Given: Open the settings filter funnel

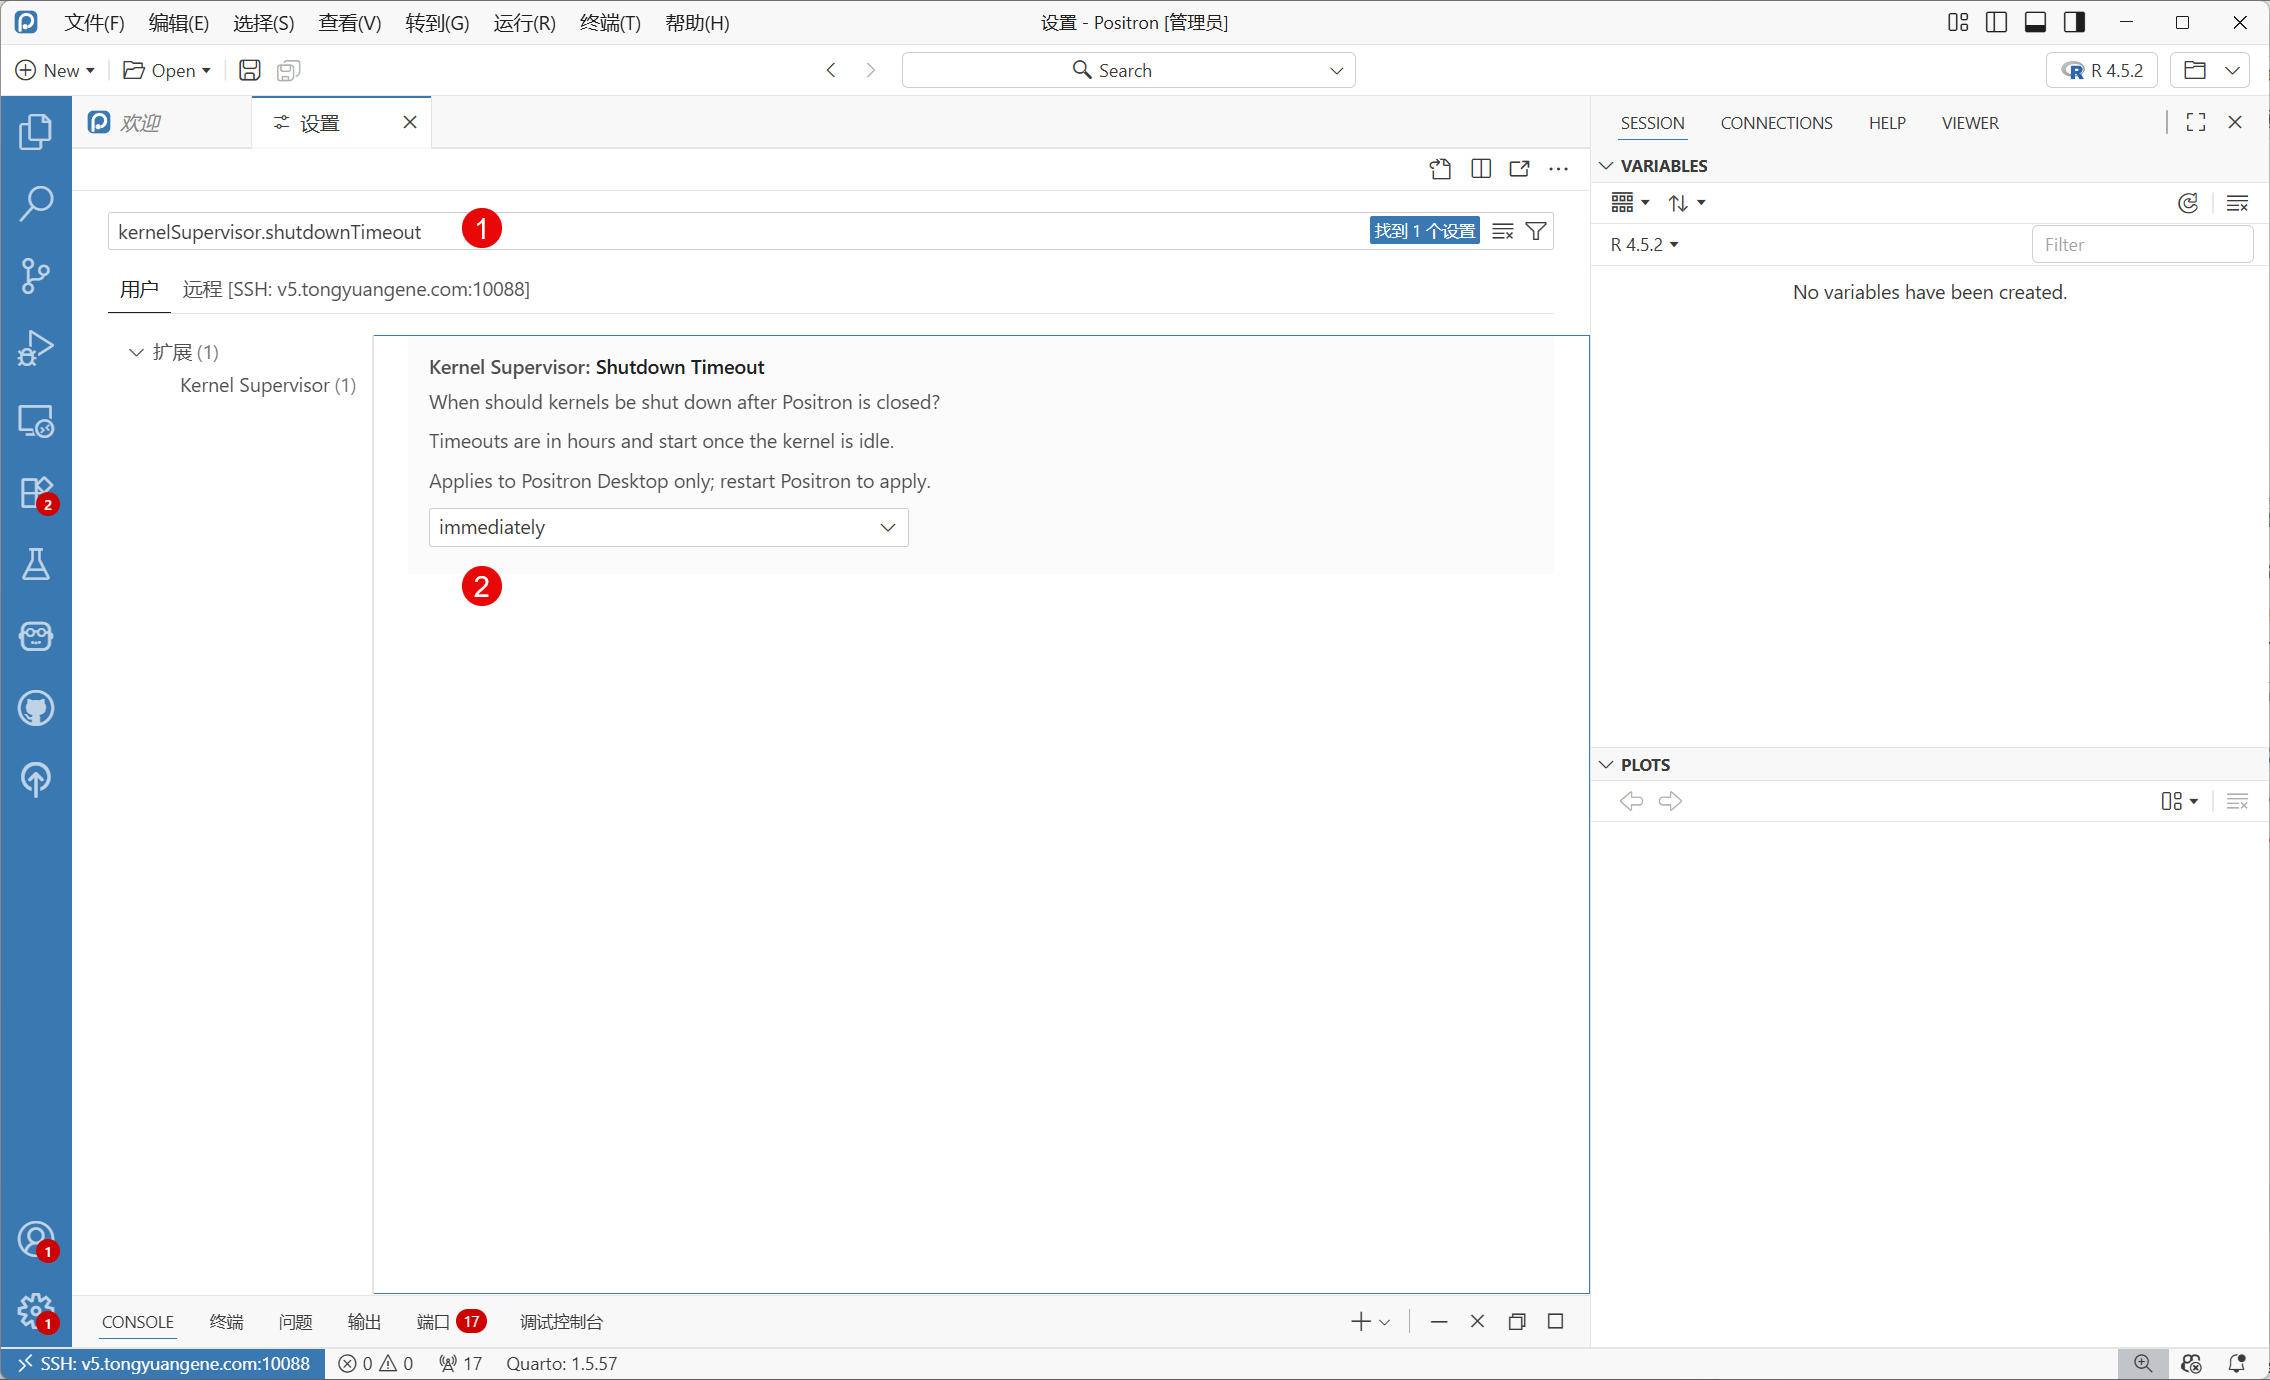Looking at the screenshot, I should click(x=1536, y=231).
